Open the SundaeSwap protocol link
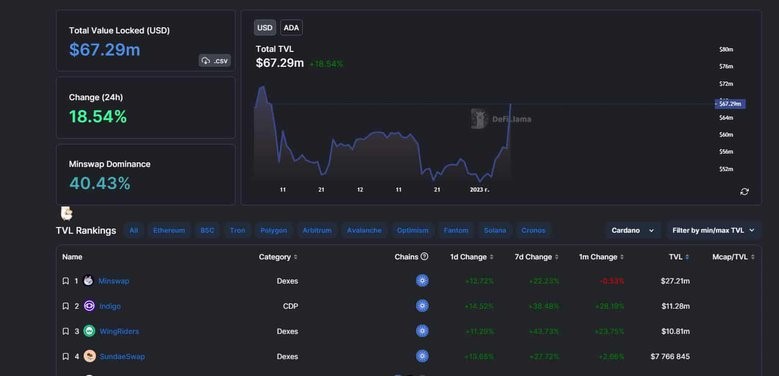Image resolution: width=779 pixels, height=376 pixels. [x=122, y=357]
